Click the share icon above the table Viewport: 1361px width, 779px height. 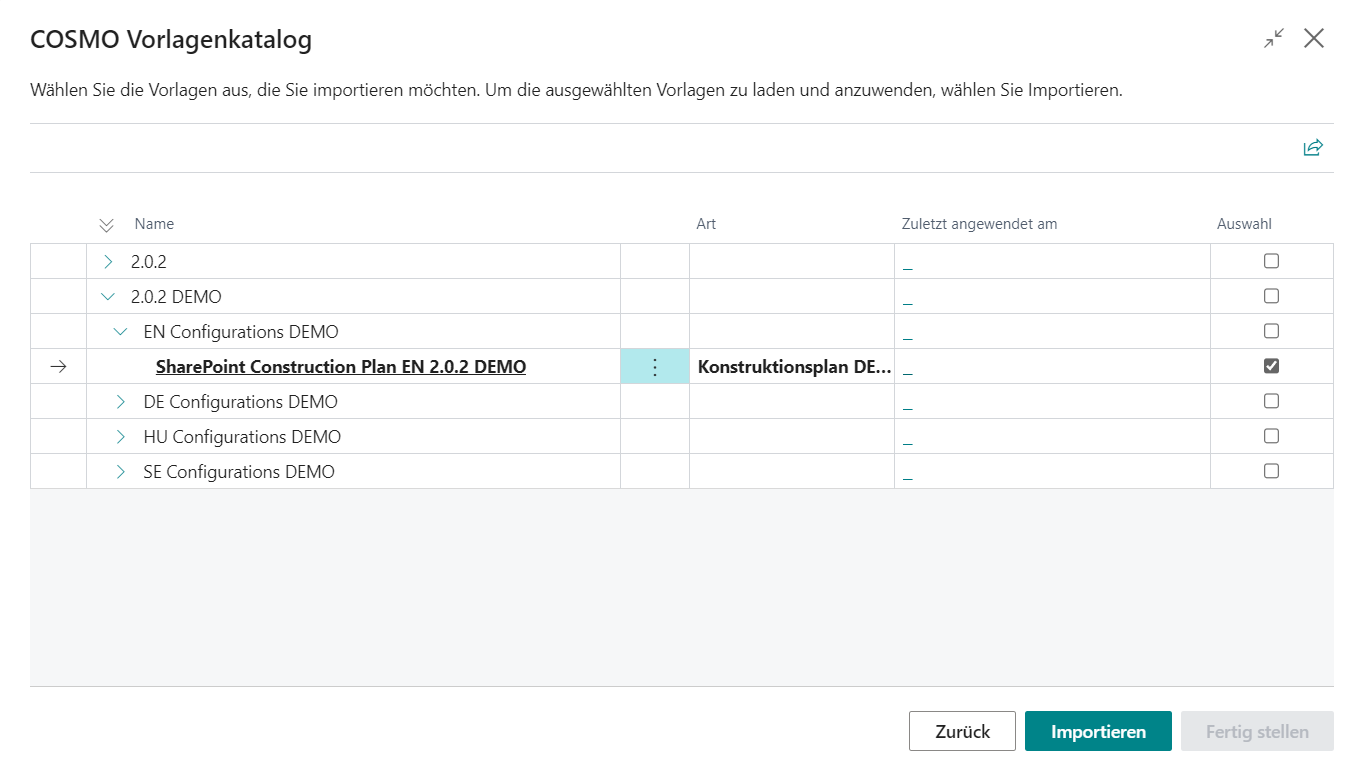coord(1312,148)
